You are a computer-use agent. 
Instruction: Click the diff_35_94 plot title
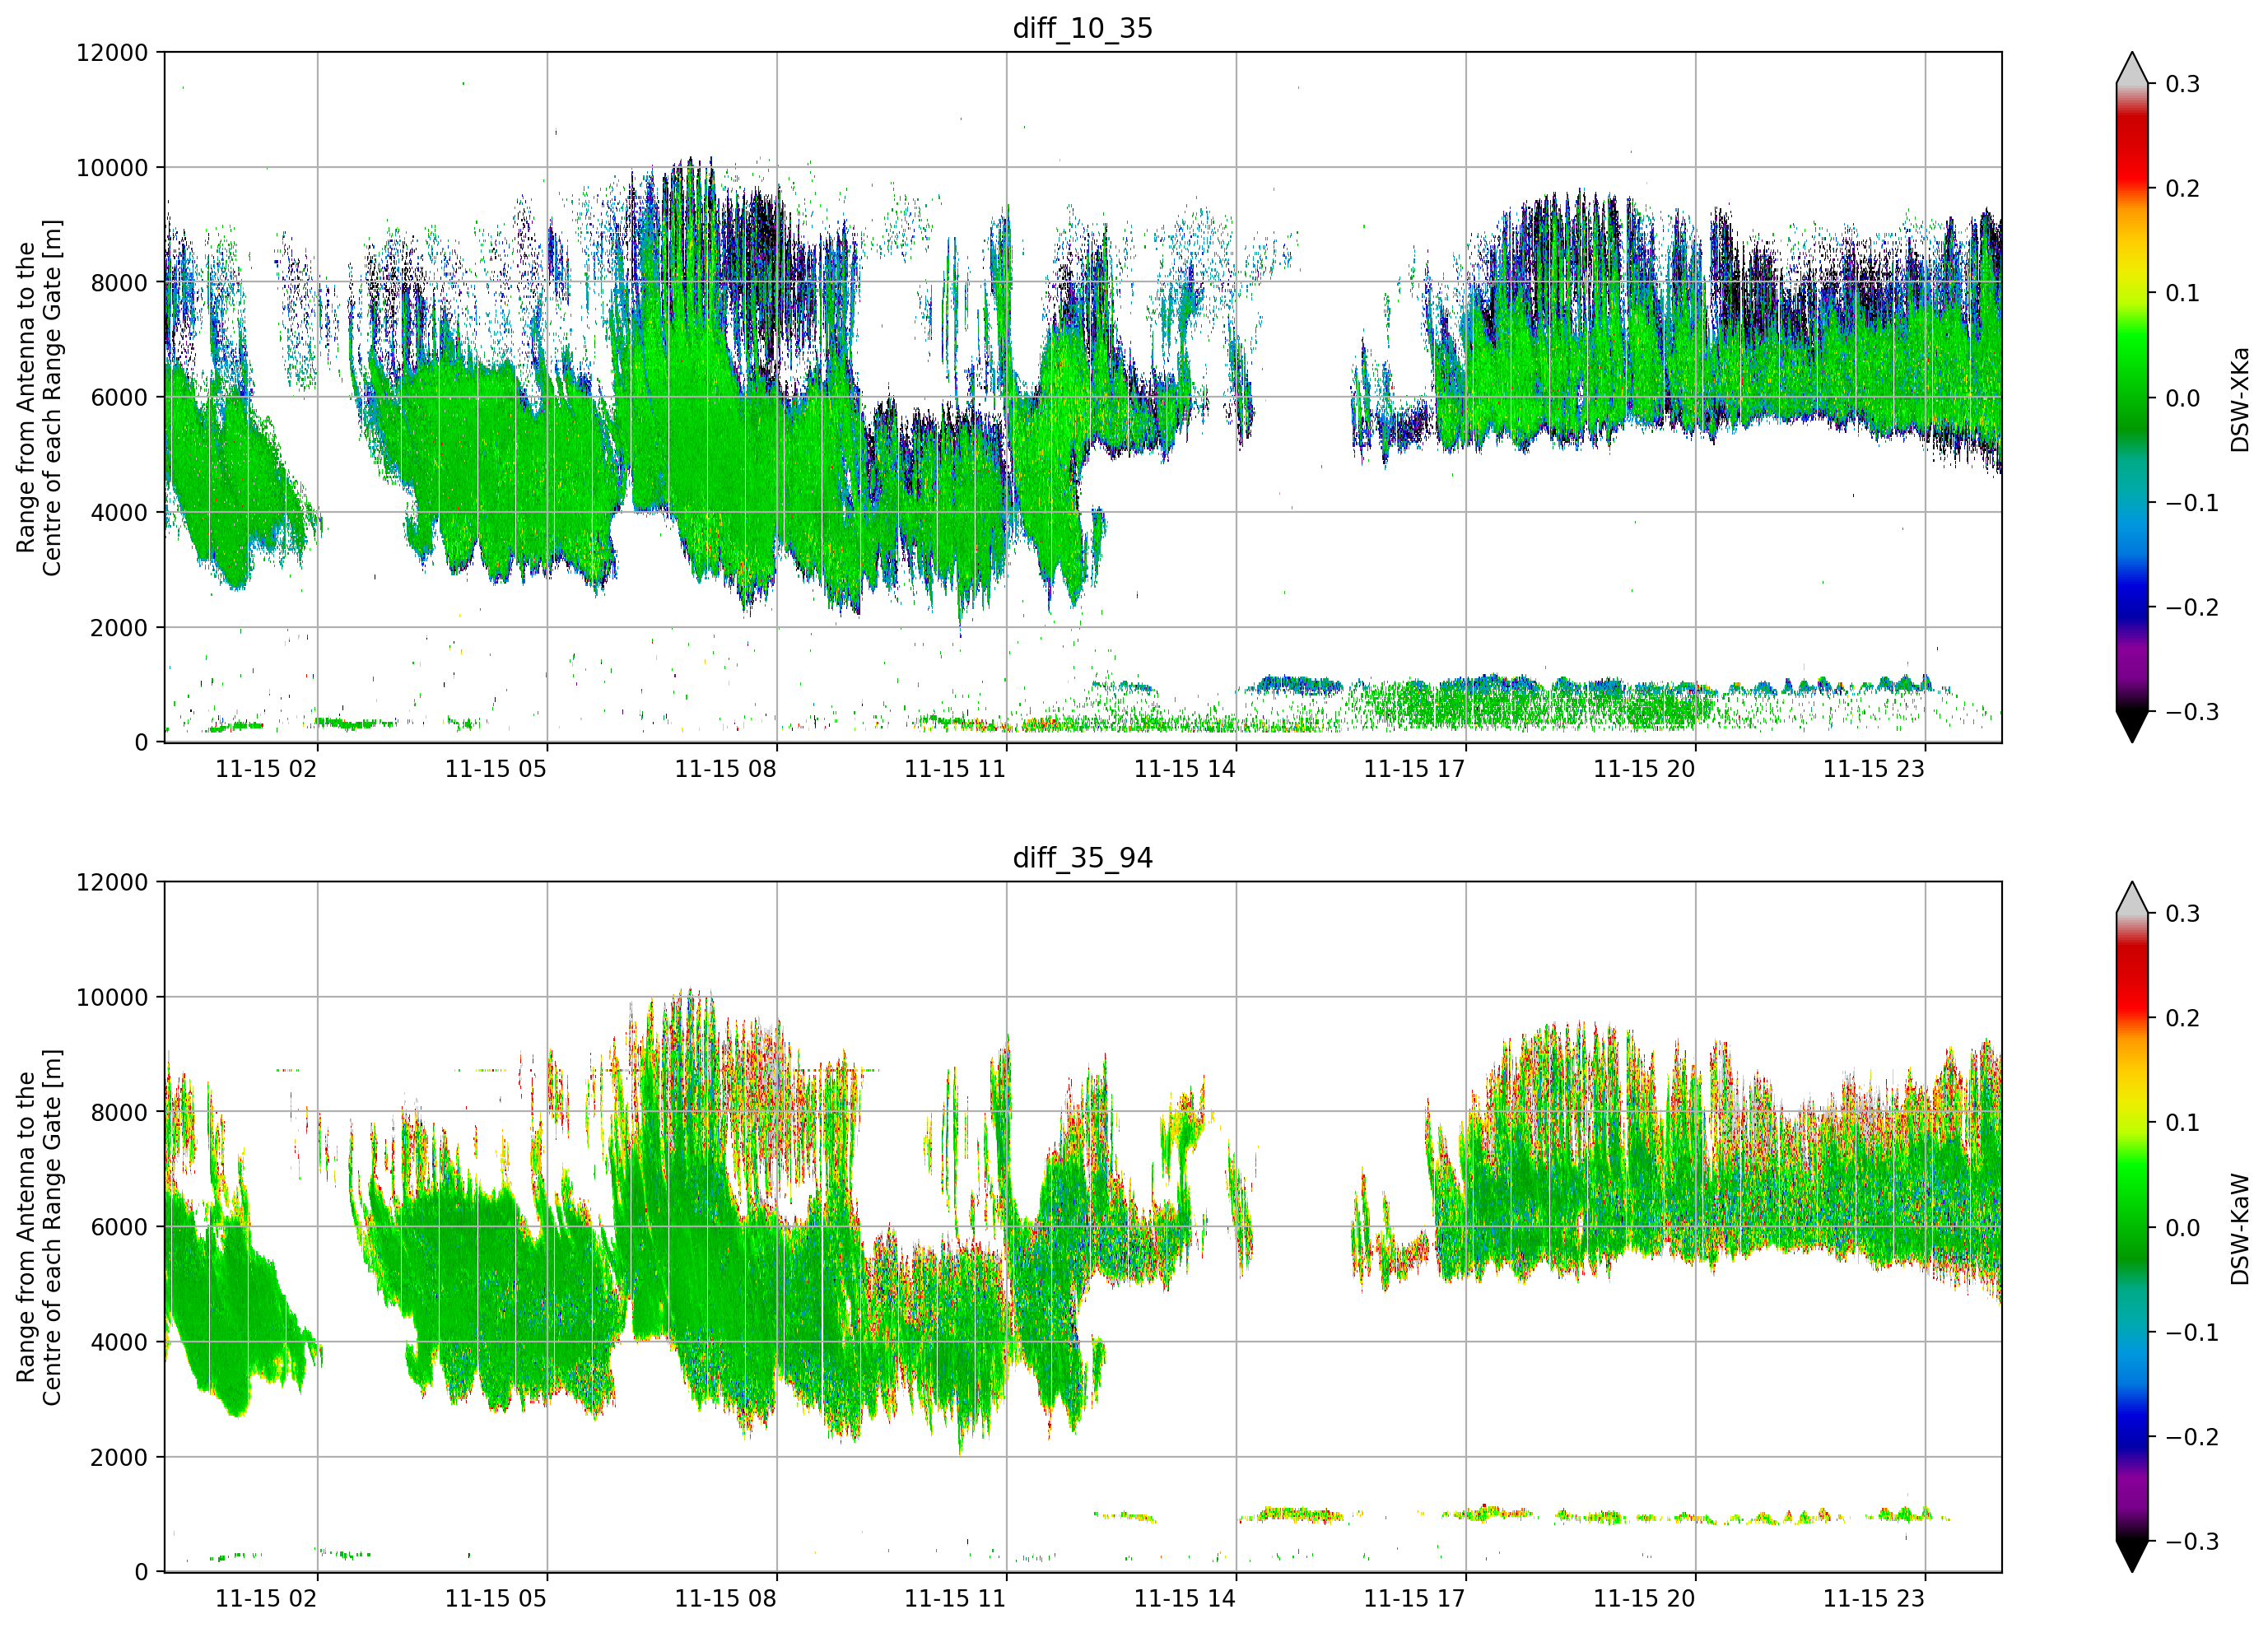(1082, 857)
